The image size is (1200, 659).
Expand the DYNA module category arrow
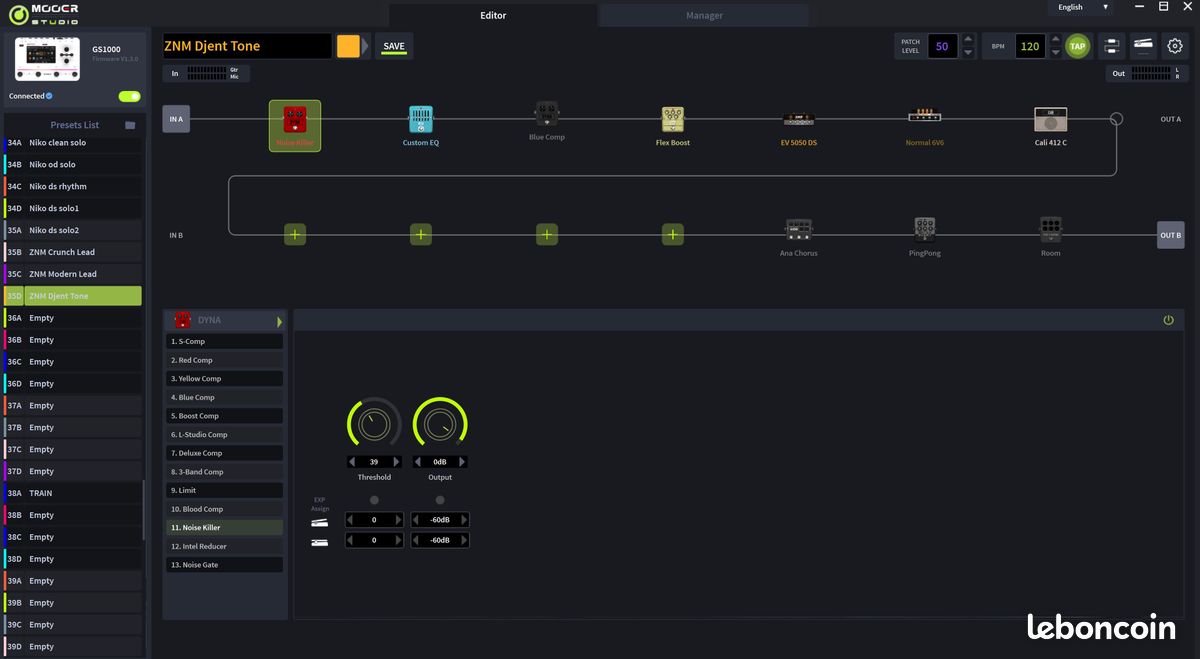coord(279,321)
